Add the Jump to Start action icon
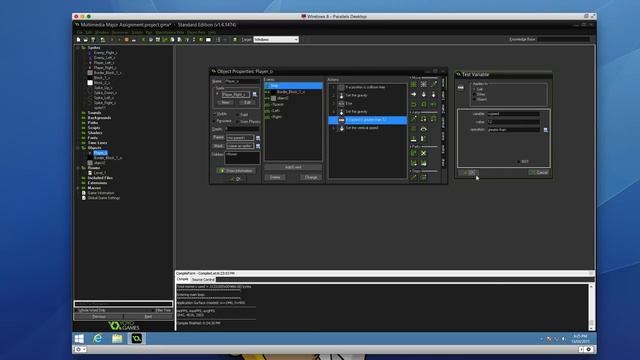 point(424,119)
